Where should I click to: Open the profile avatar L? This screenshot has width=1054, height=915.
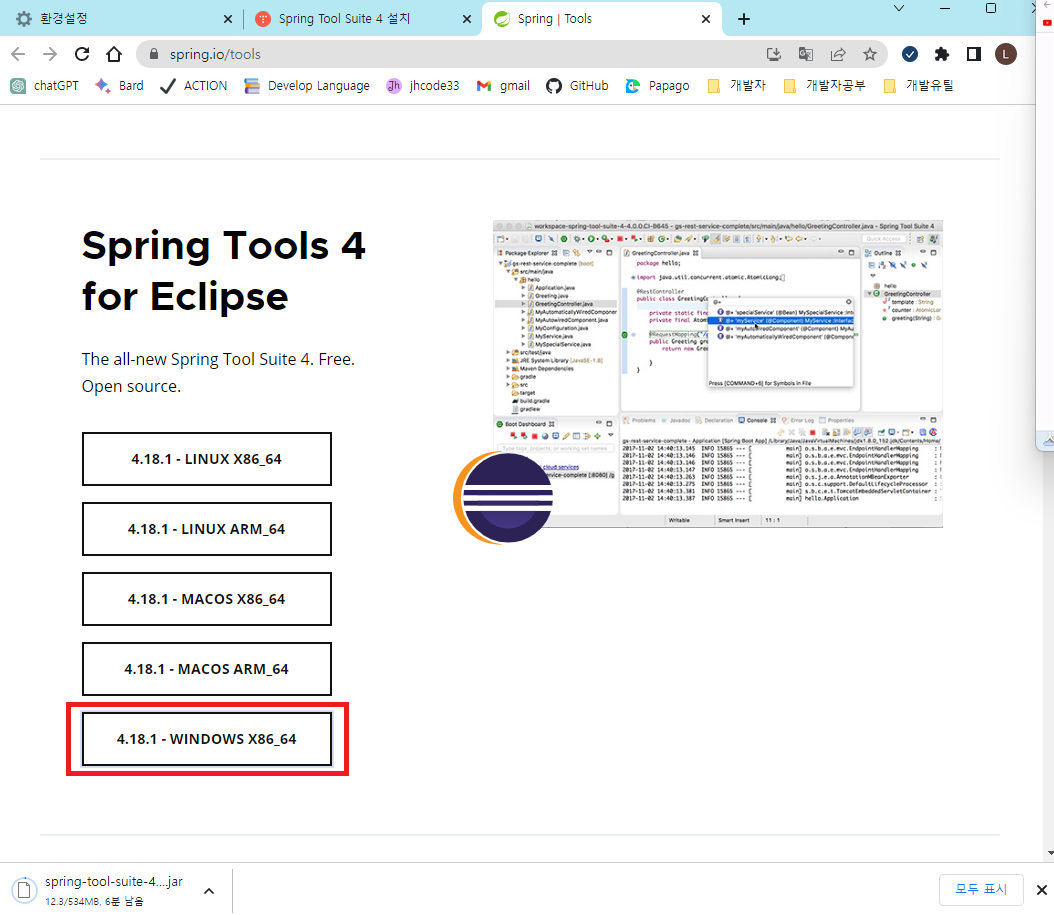pos(1006,54)
